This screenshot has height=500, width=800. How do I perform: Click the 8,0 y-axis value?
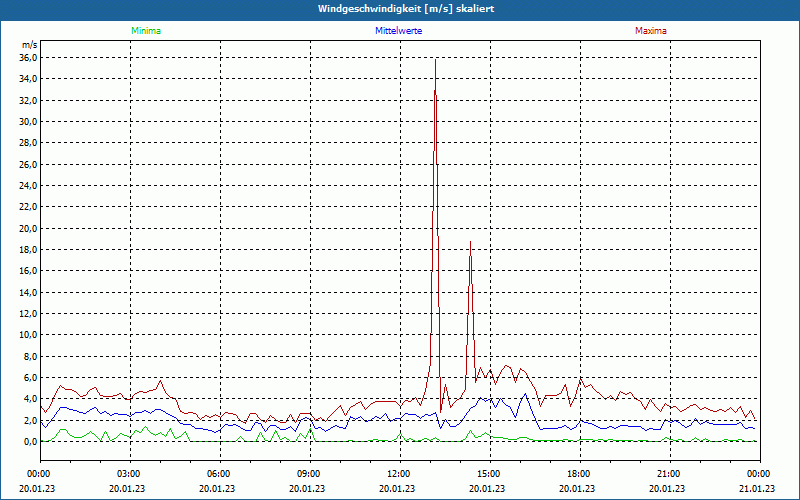pos(30,356)
